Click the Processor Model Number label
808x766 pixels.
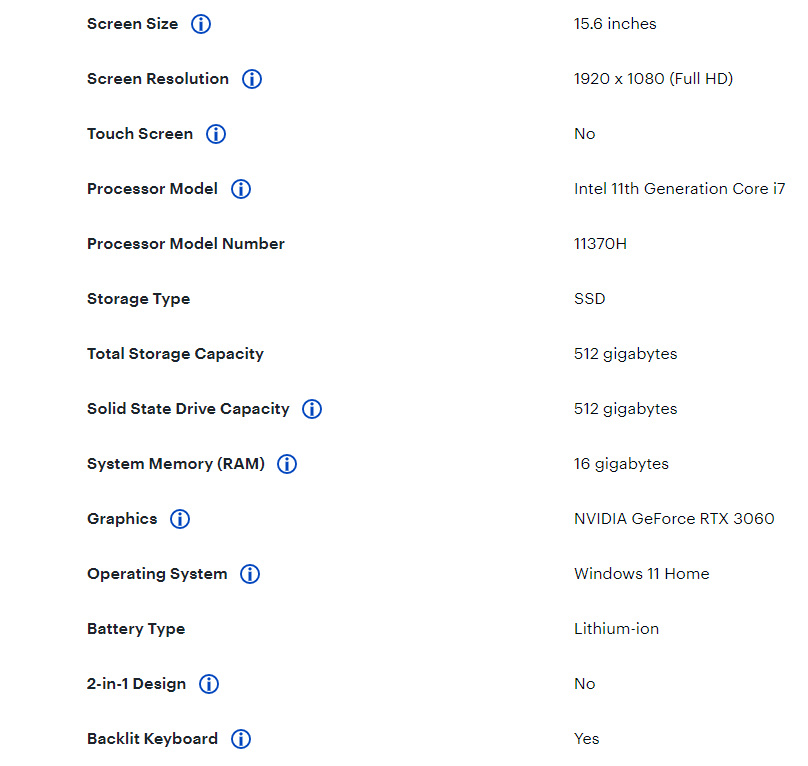pos(186,244)
